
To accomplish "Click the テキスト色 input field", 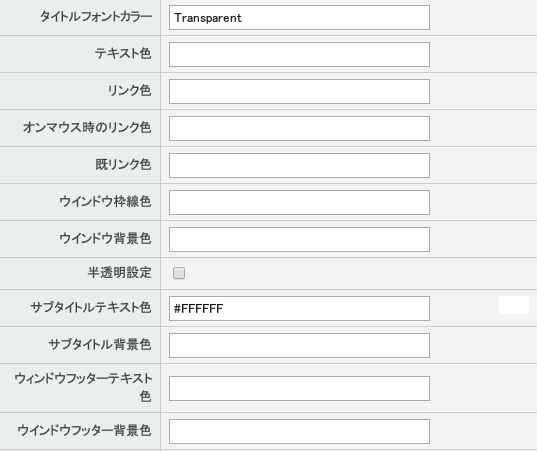I will 299,54.
